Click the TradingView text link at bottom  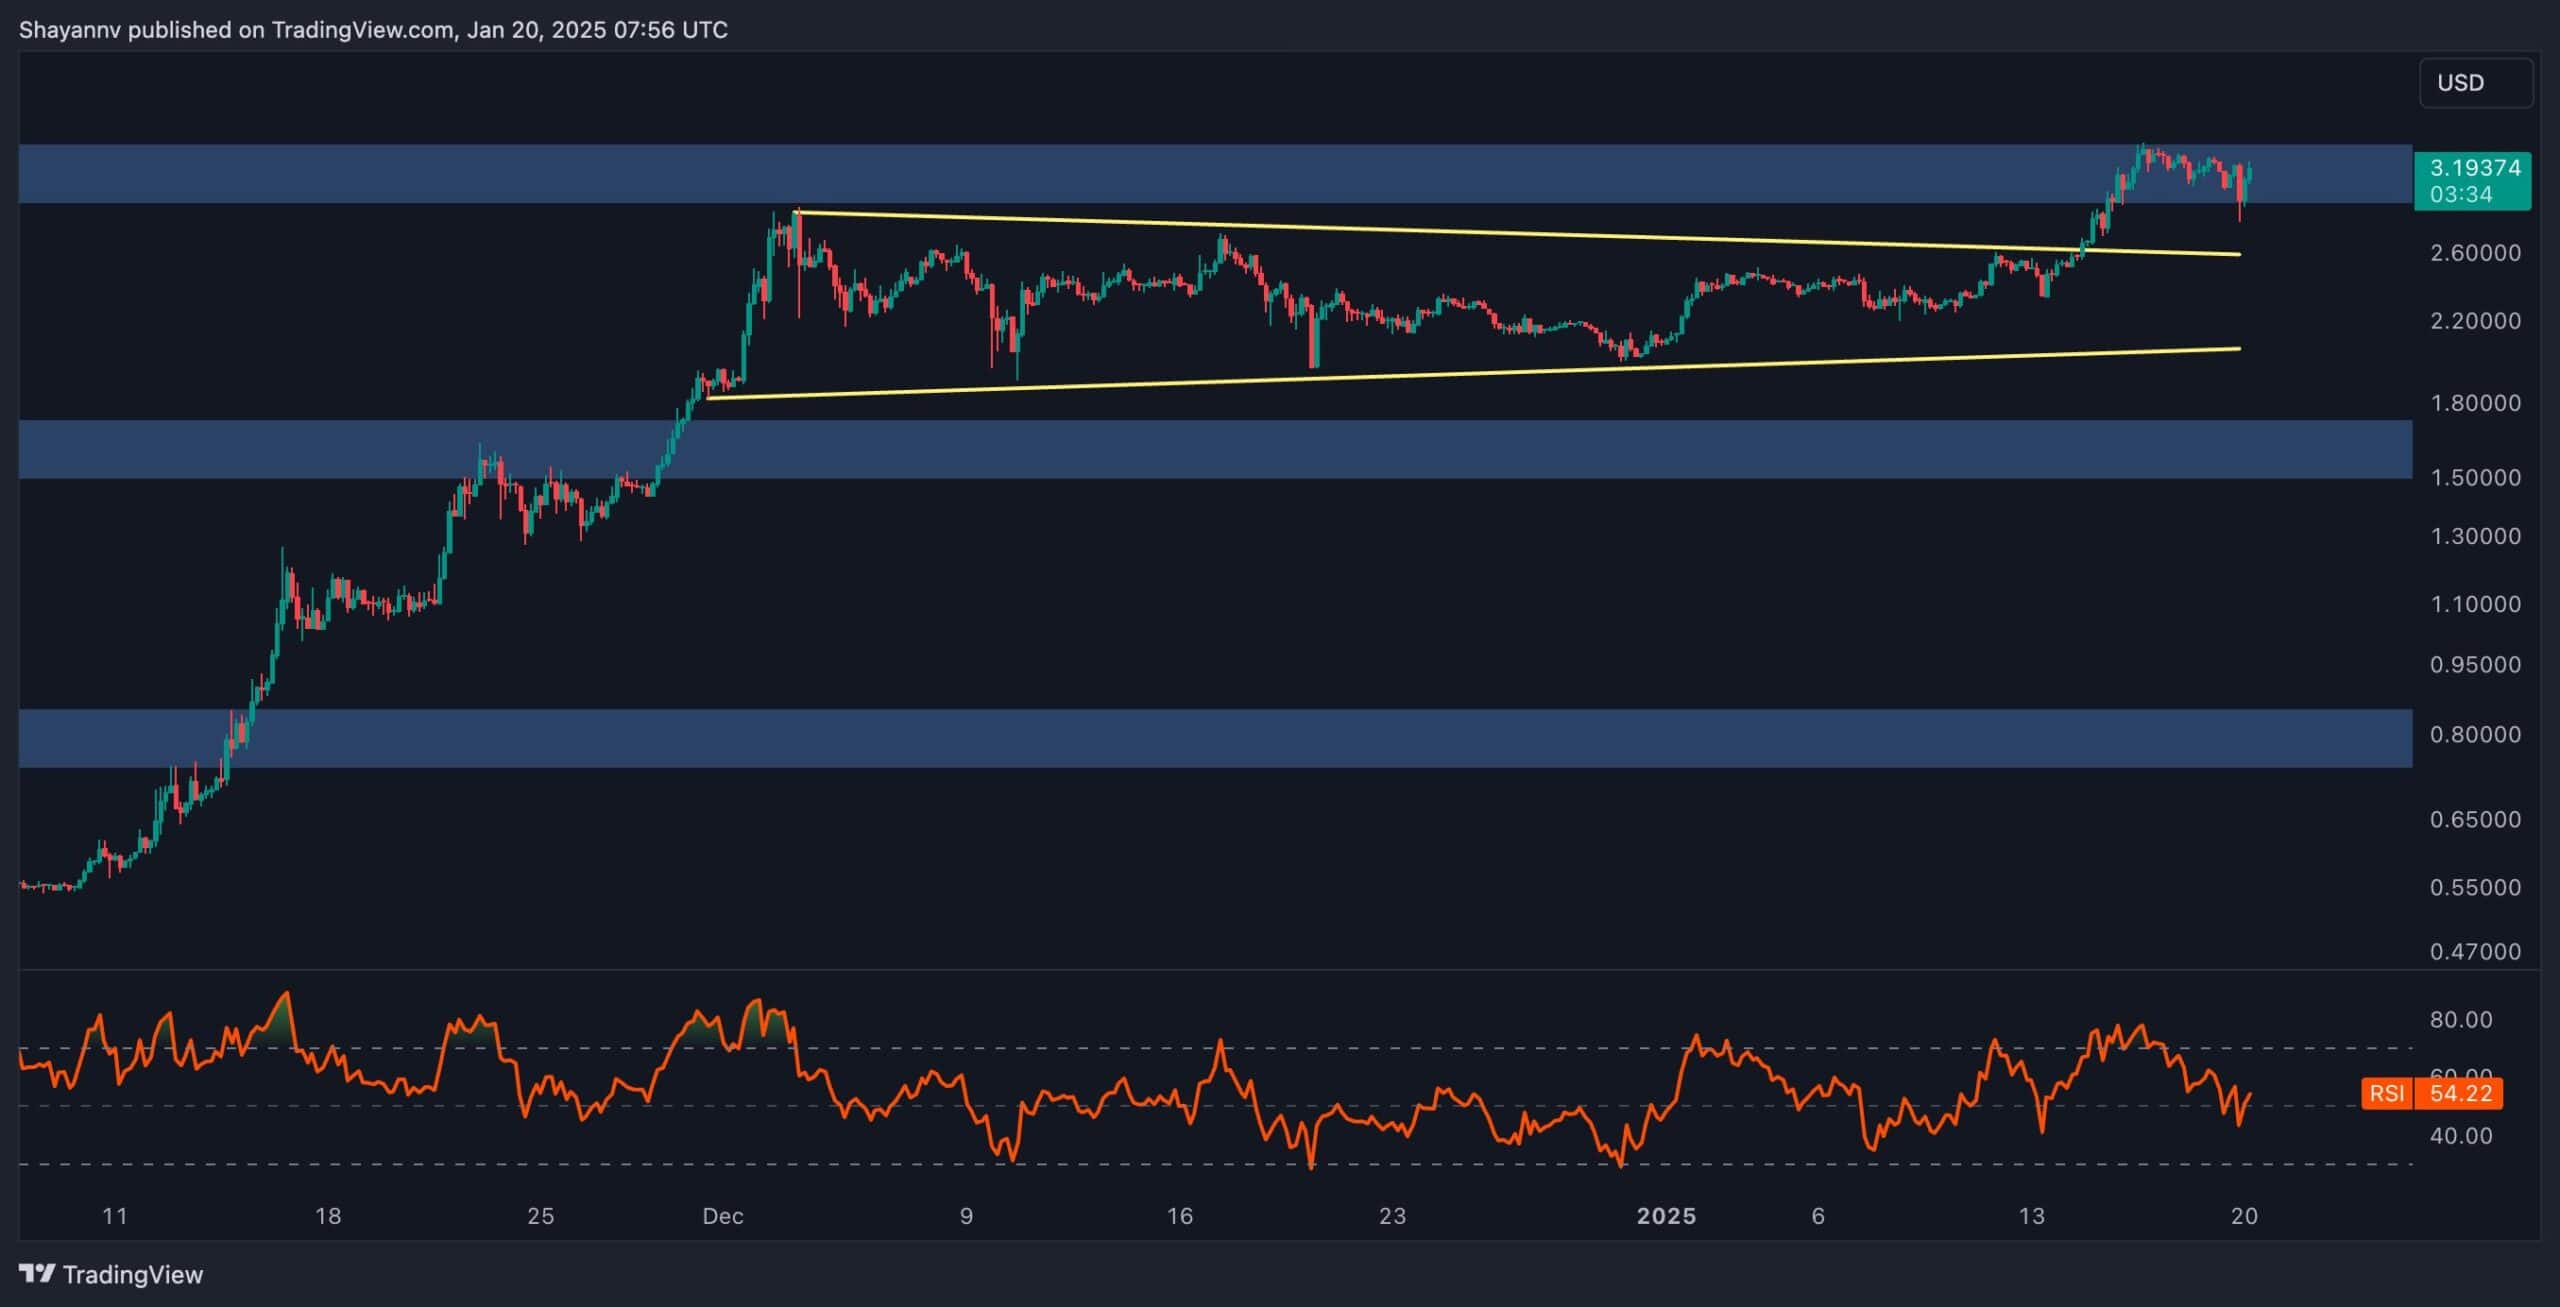(x=132, y=1274)
